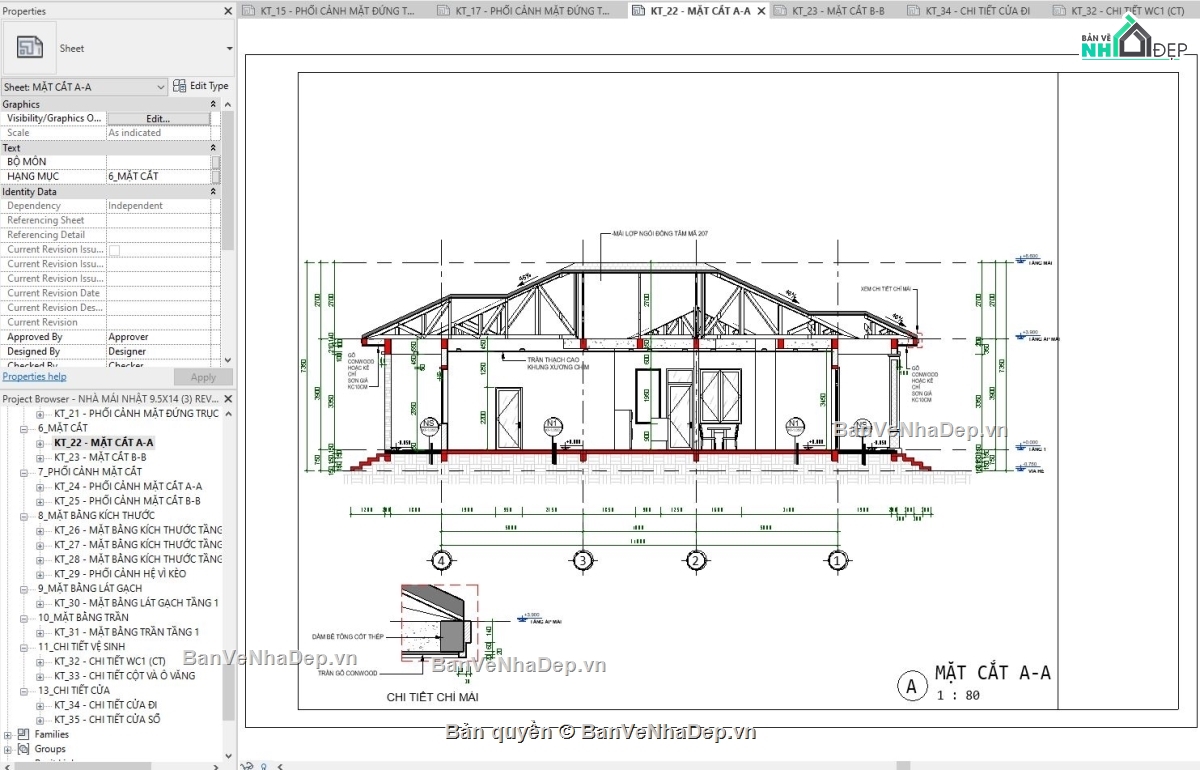
Task: Switch to the KT_23 - MẶT CẮT B-B tab
Action: pyautogui.click(x=840, y=10)
